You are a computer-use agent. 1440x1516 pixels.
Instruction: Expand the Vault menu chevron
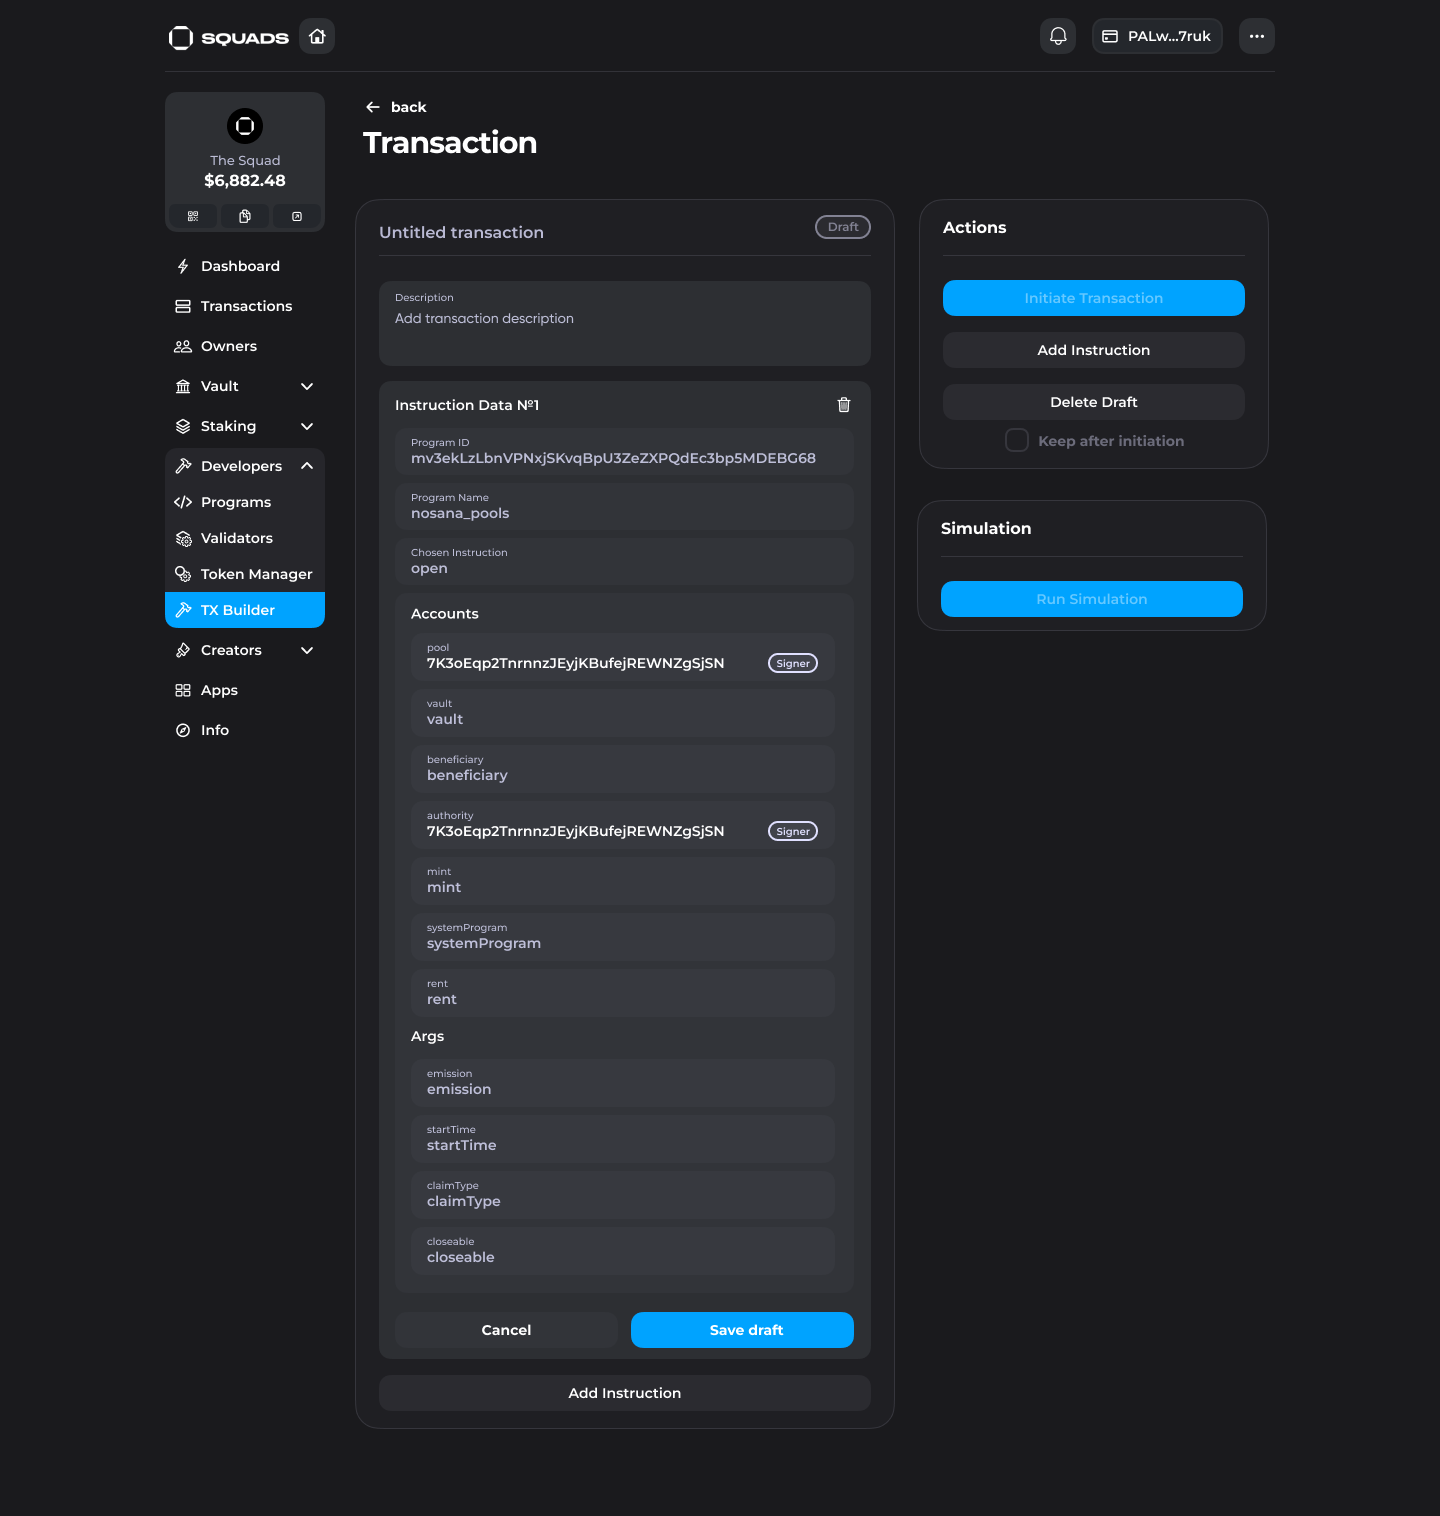click(x=307, y=387)
